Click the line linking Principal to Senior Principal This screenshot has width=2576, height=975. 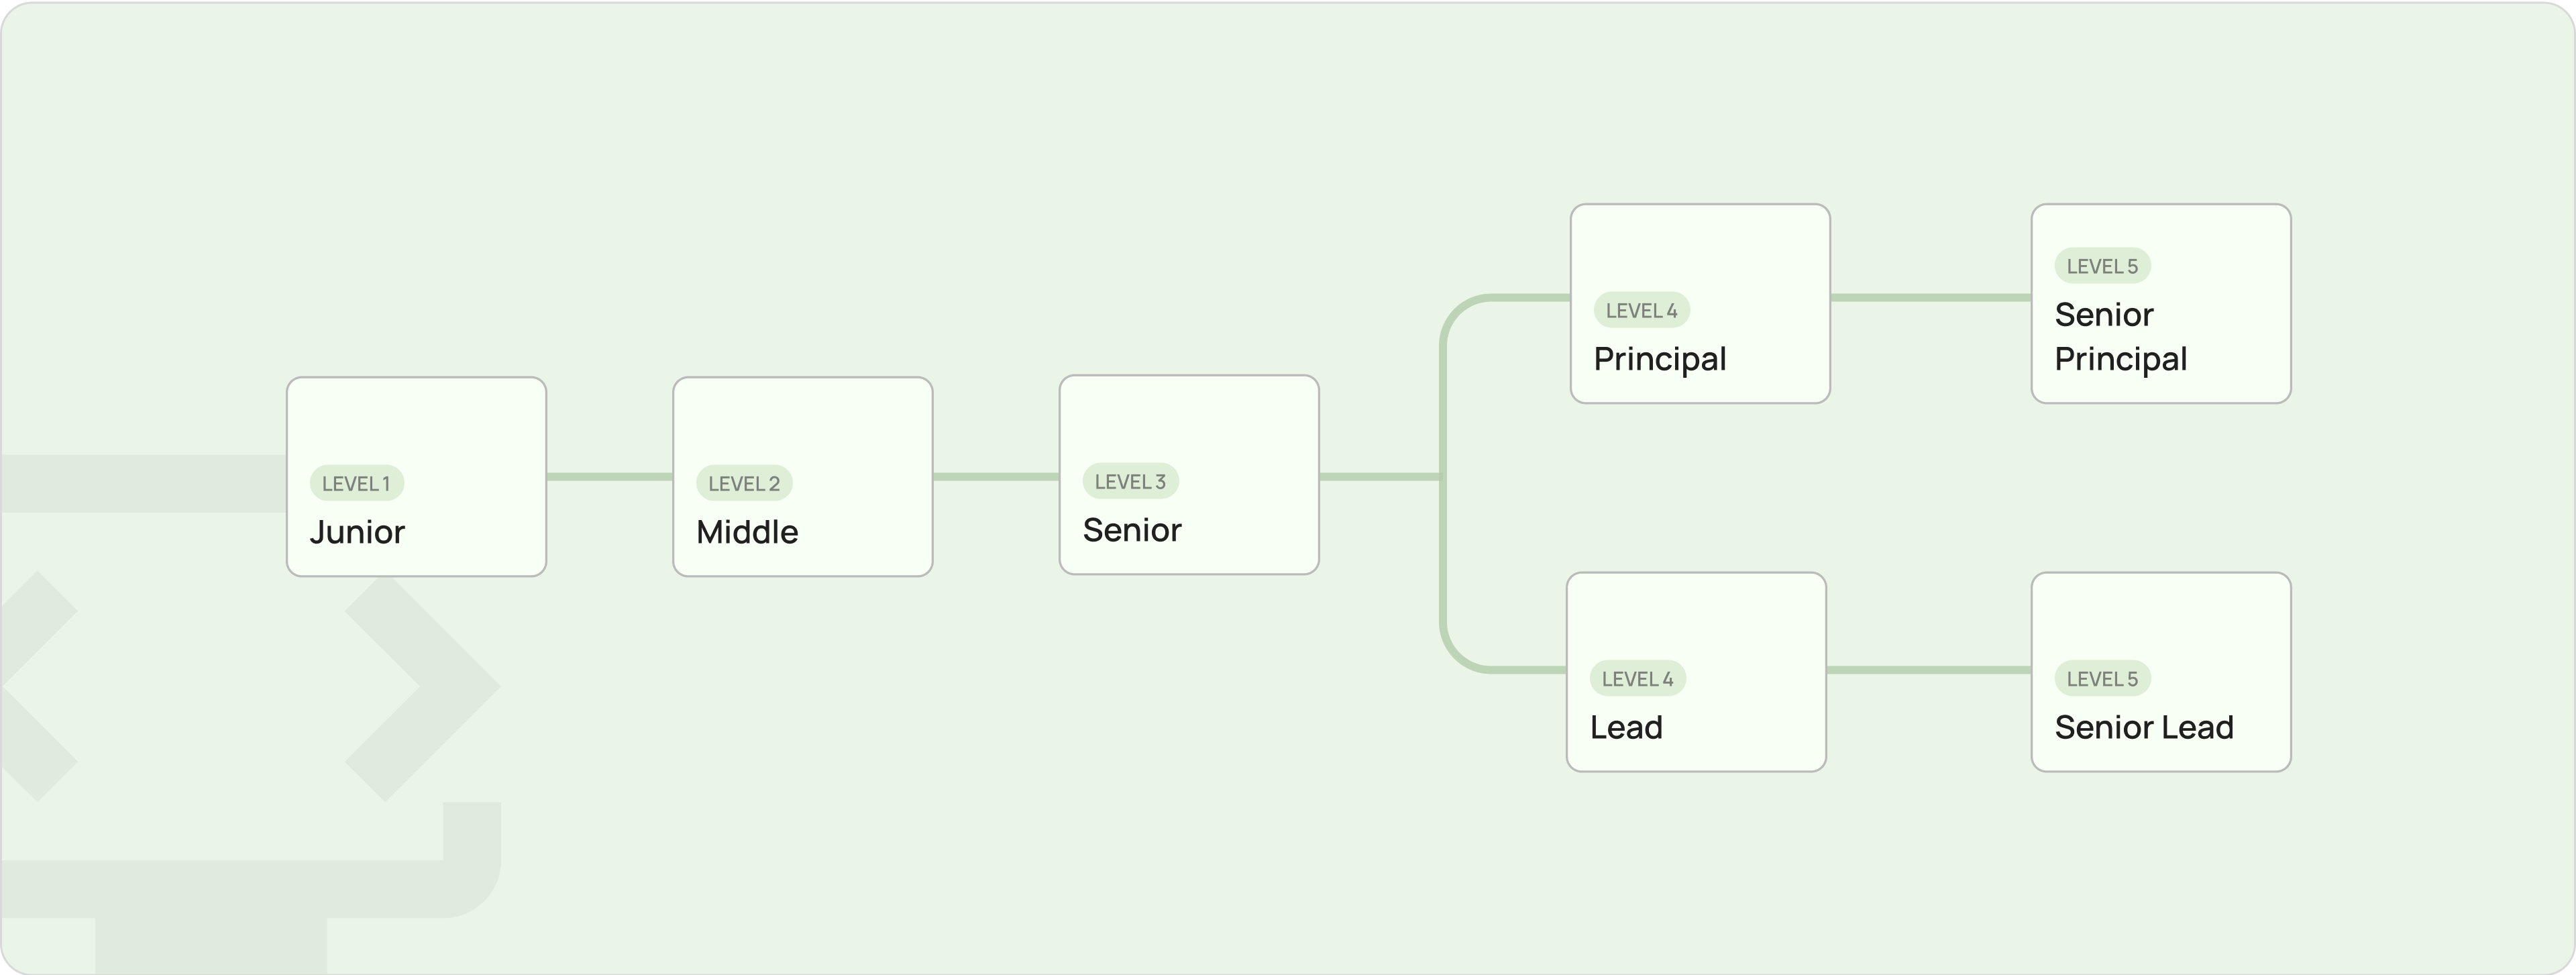(x=1930, y=297)
